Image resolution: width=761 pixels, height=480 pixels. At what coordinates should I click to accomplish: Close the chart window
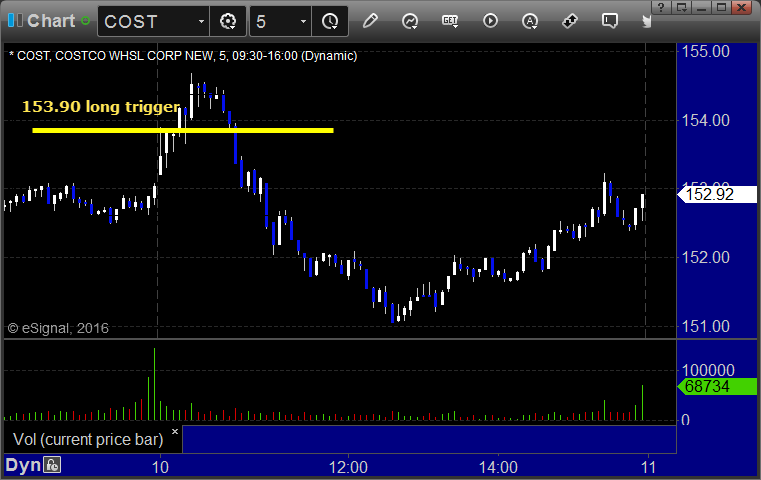click(742, 7)
